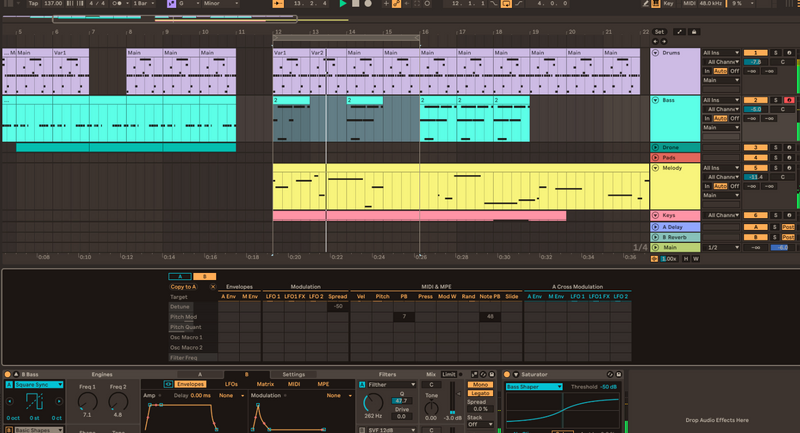
Task: Open the Bass Shaper preset dropdown in Saturator
Action: (x=534, y=387)
